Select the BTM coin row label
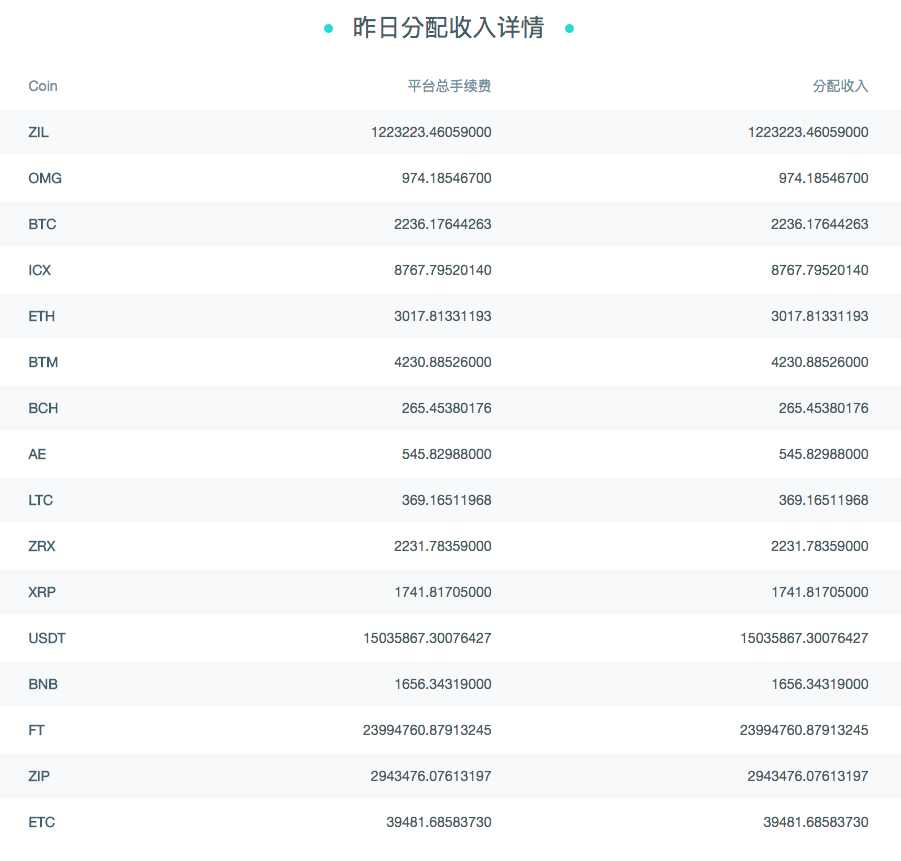The width and height of the screenshot is (901, 861). coord(43,362)
